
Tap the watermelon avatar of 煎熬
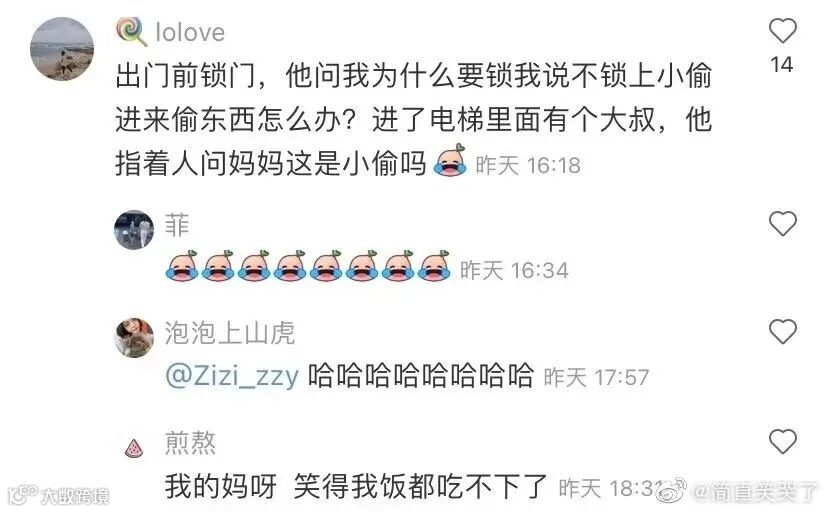click(134, 448)
